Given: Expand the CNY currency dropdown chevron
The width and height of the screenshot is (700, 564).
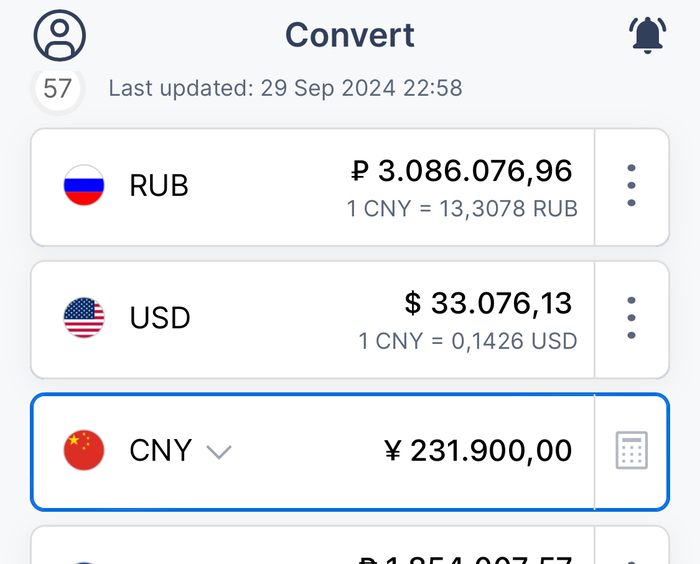Looking at the screenshot, I should pos(219,452).
